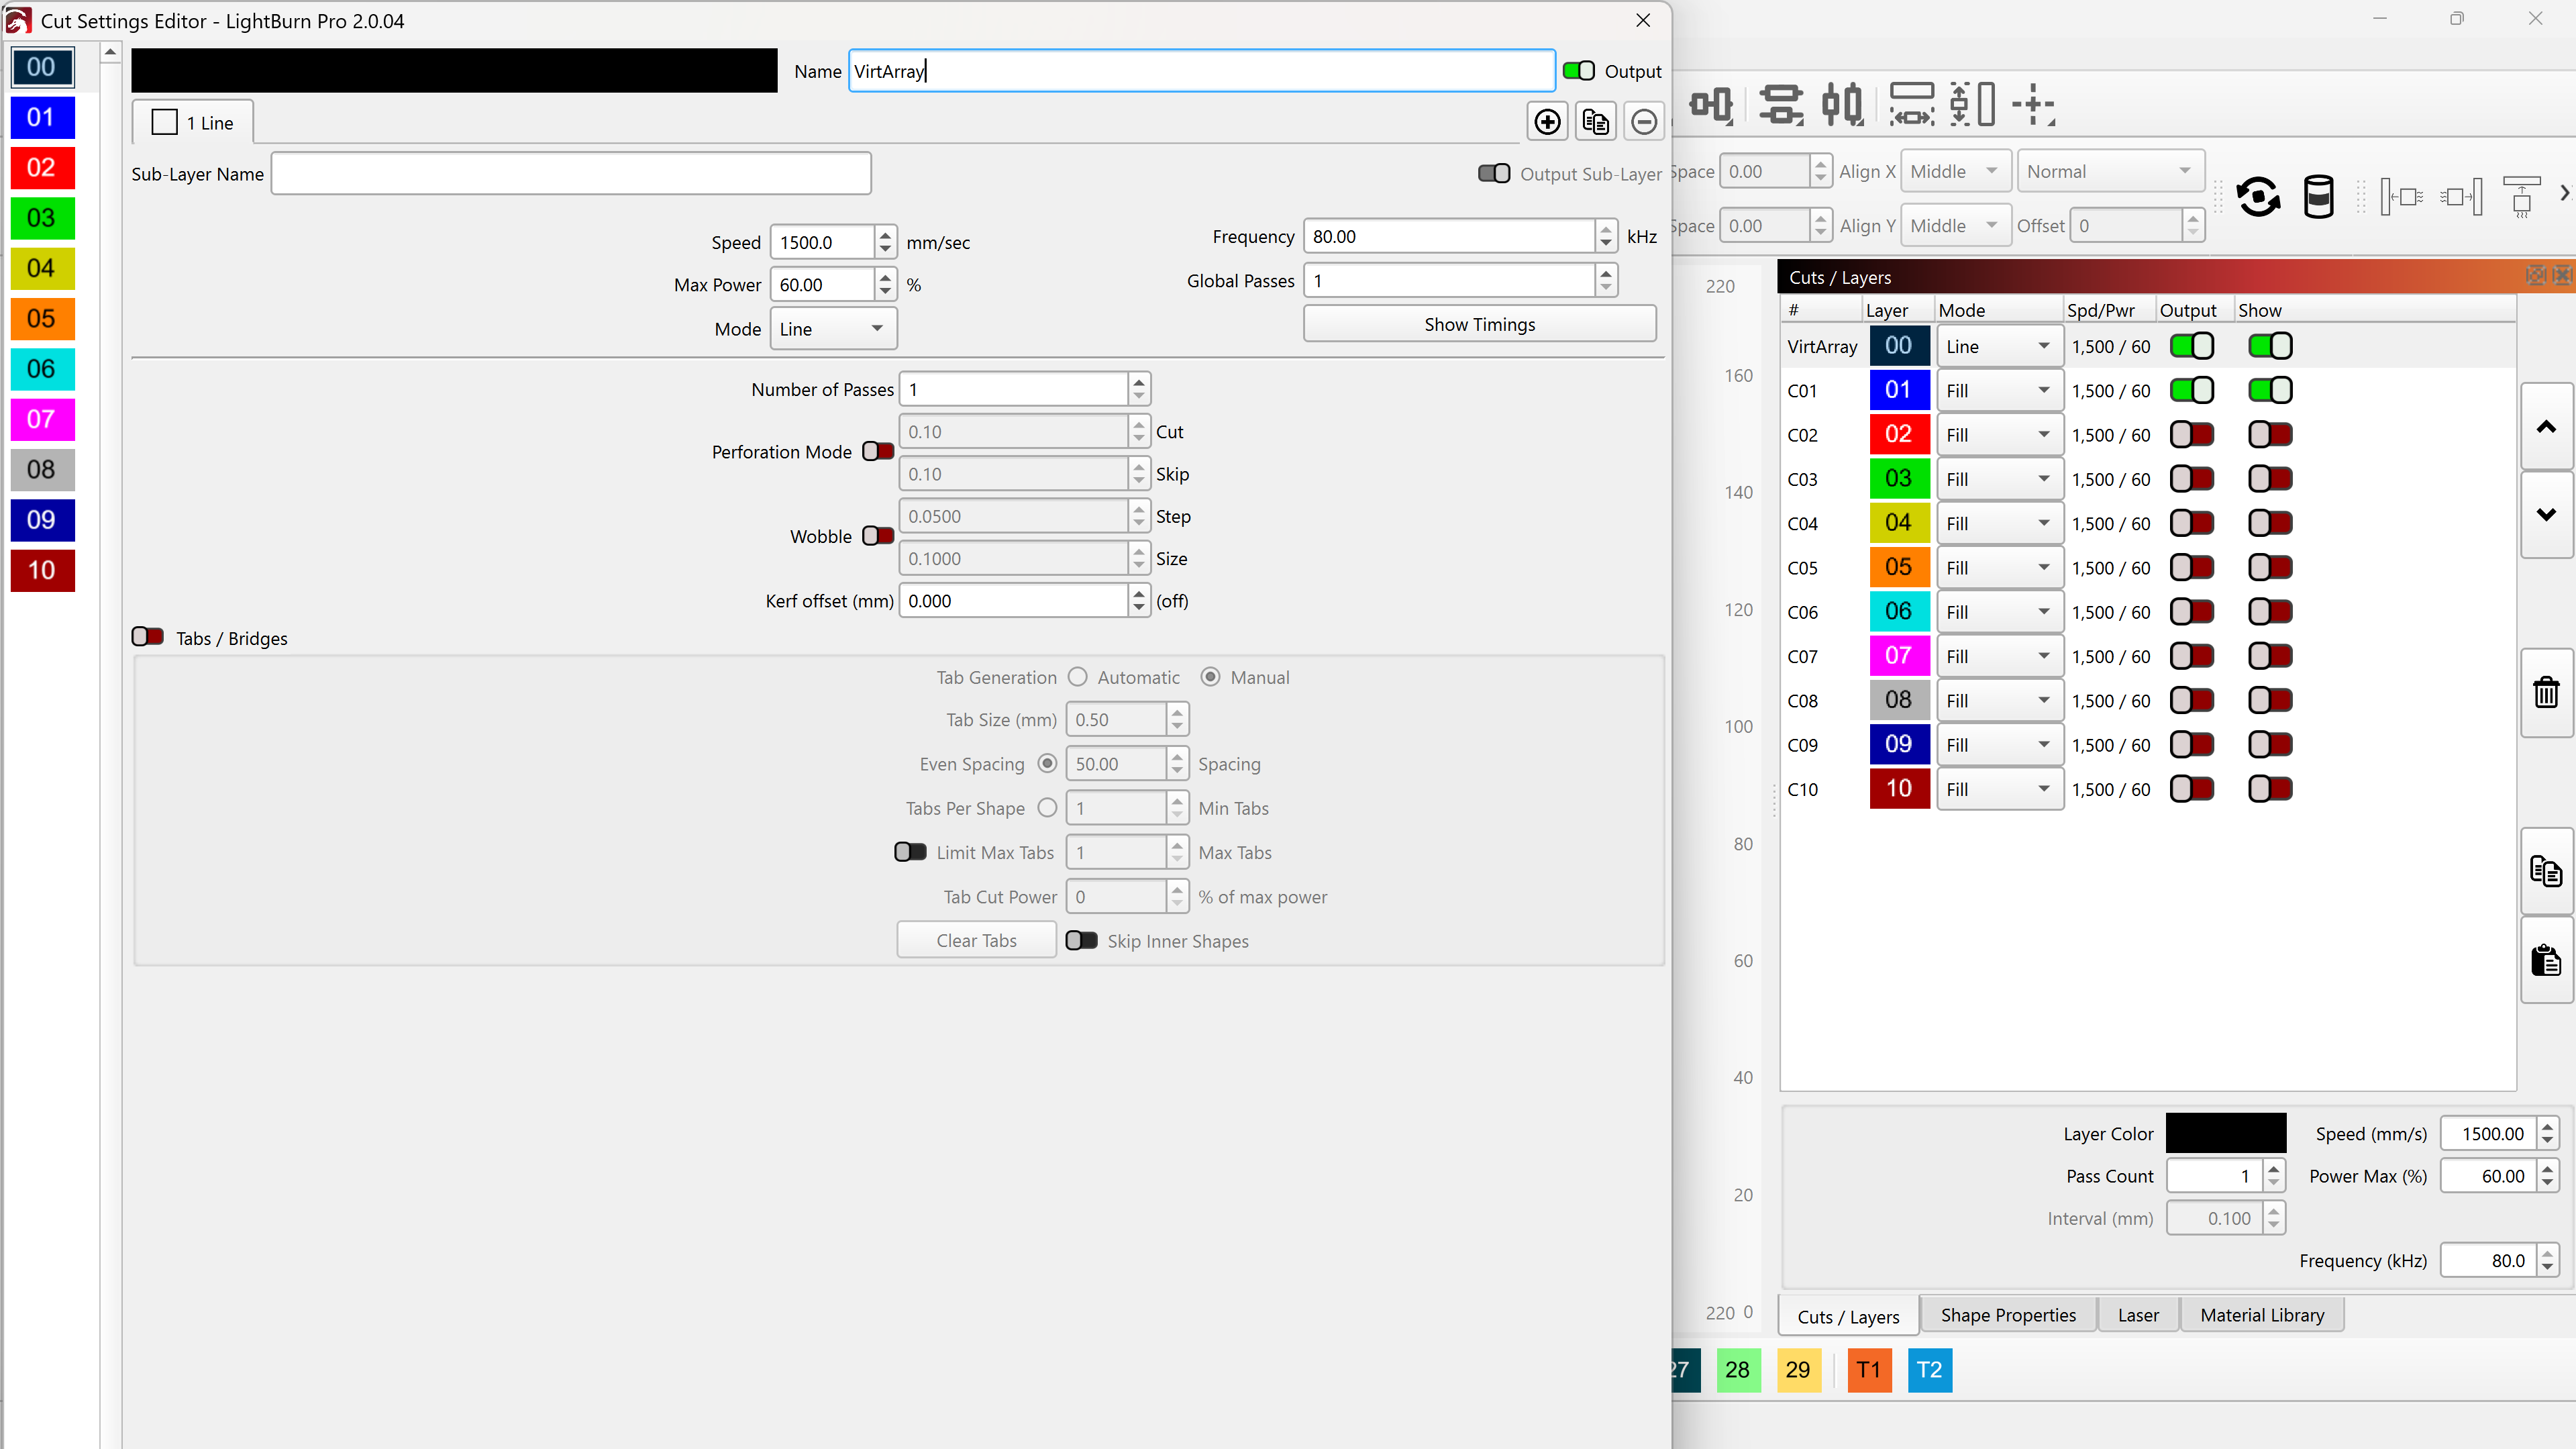Click the paste layer settings icon
Screen dimensions: 2576x1449
[2545, 960]
